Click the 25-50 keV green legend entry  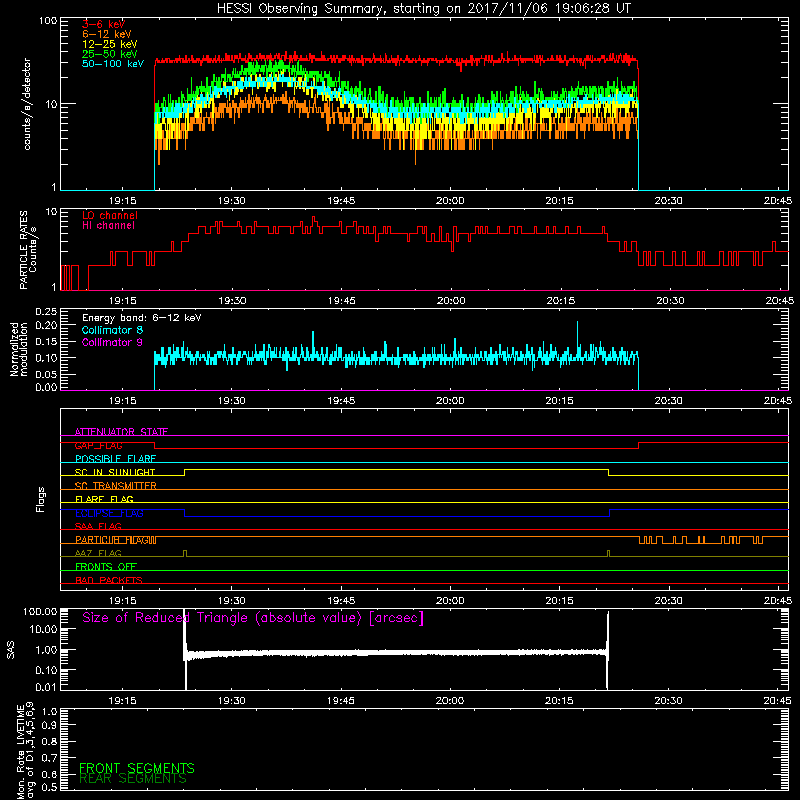[110, 54]
